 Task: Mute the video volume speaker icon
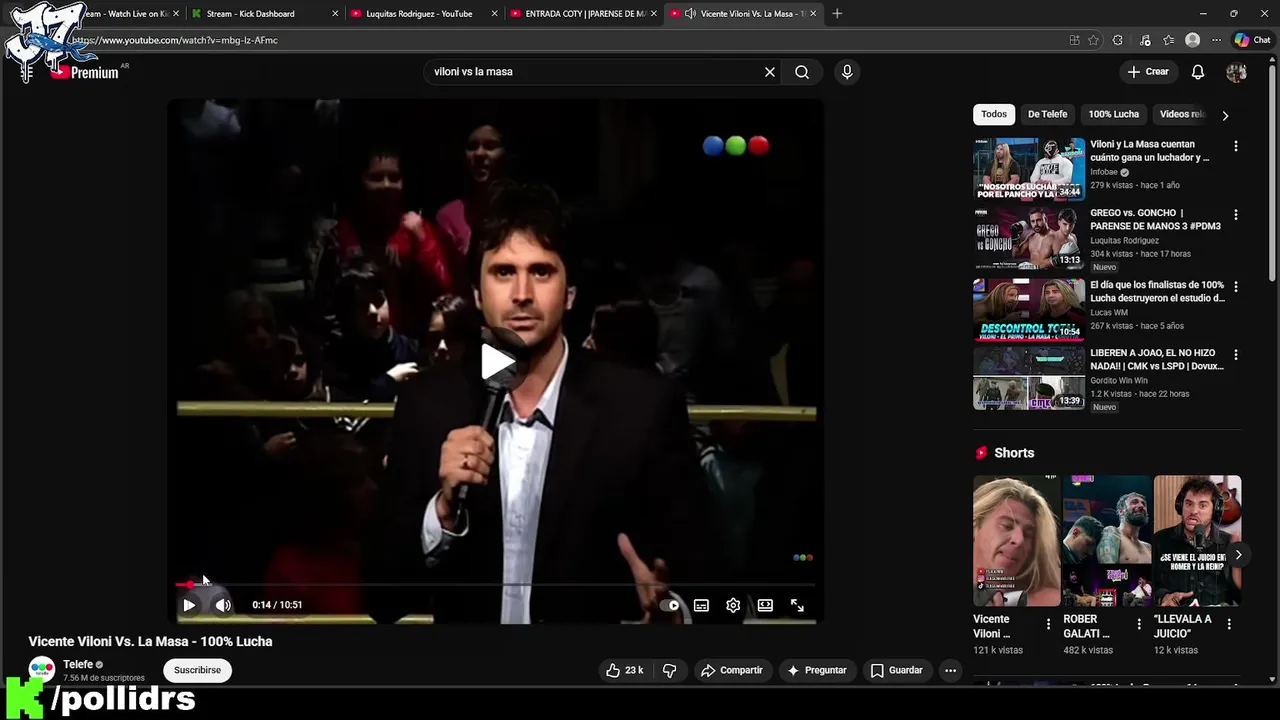click(x=223, y=605)
